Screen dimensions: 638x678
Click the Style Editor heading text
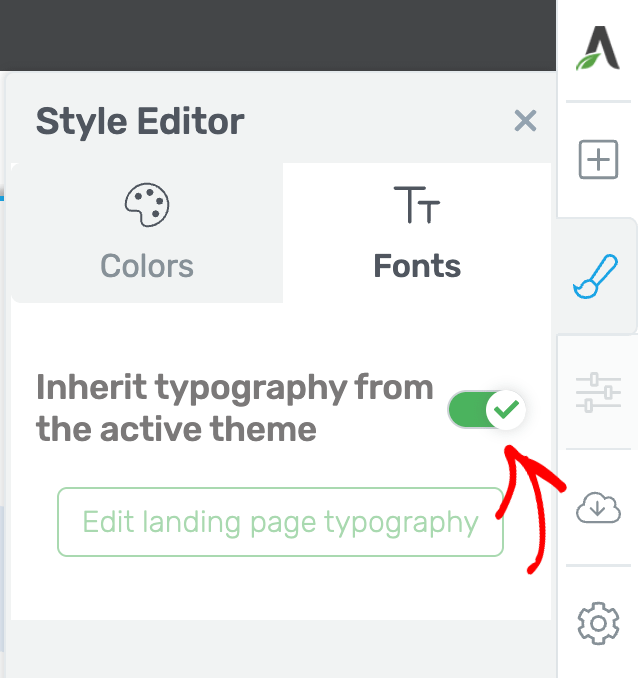(140, 122)
